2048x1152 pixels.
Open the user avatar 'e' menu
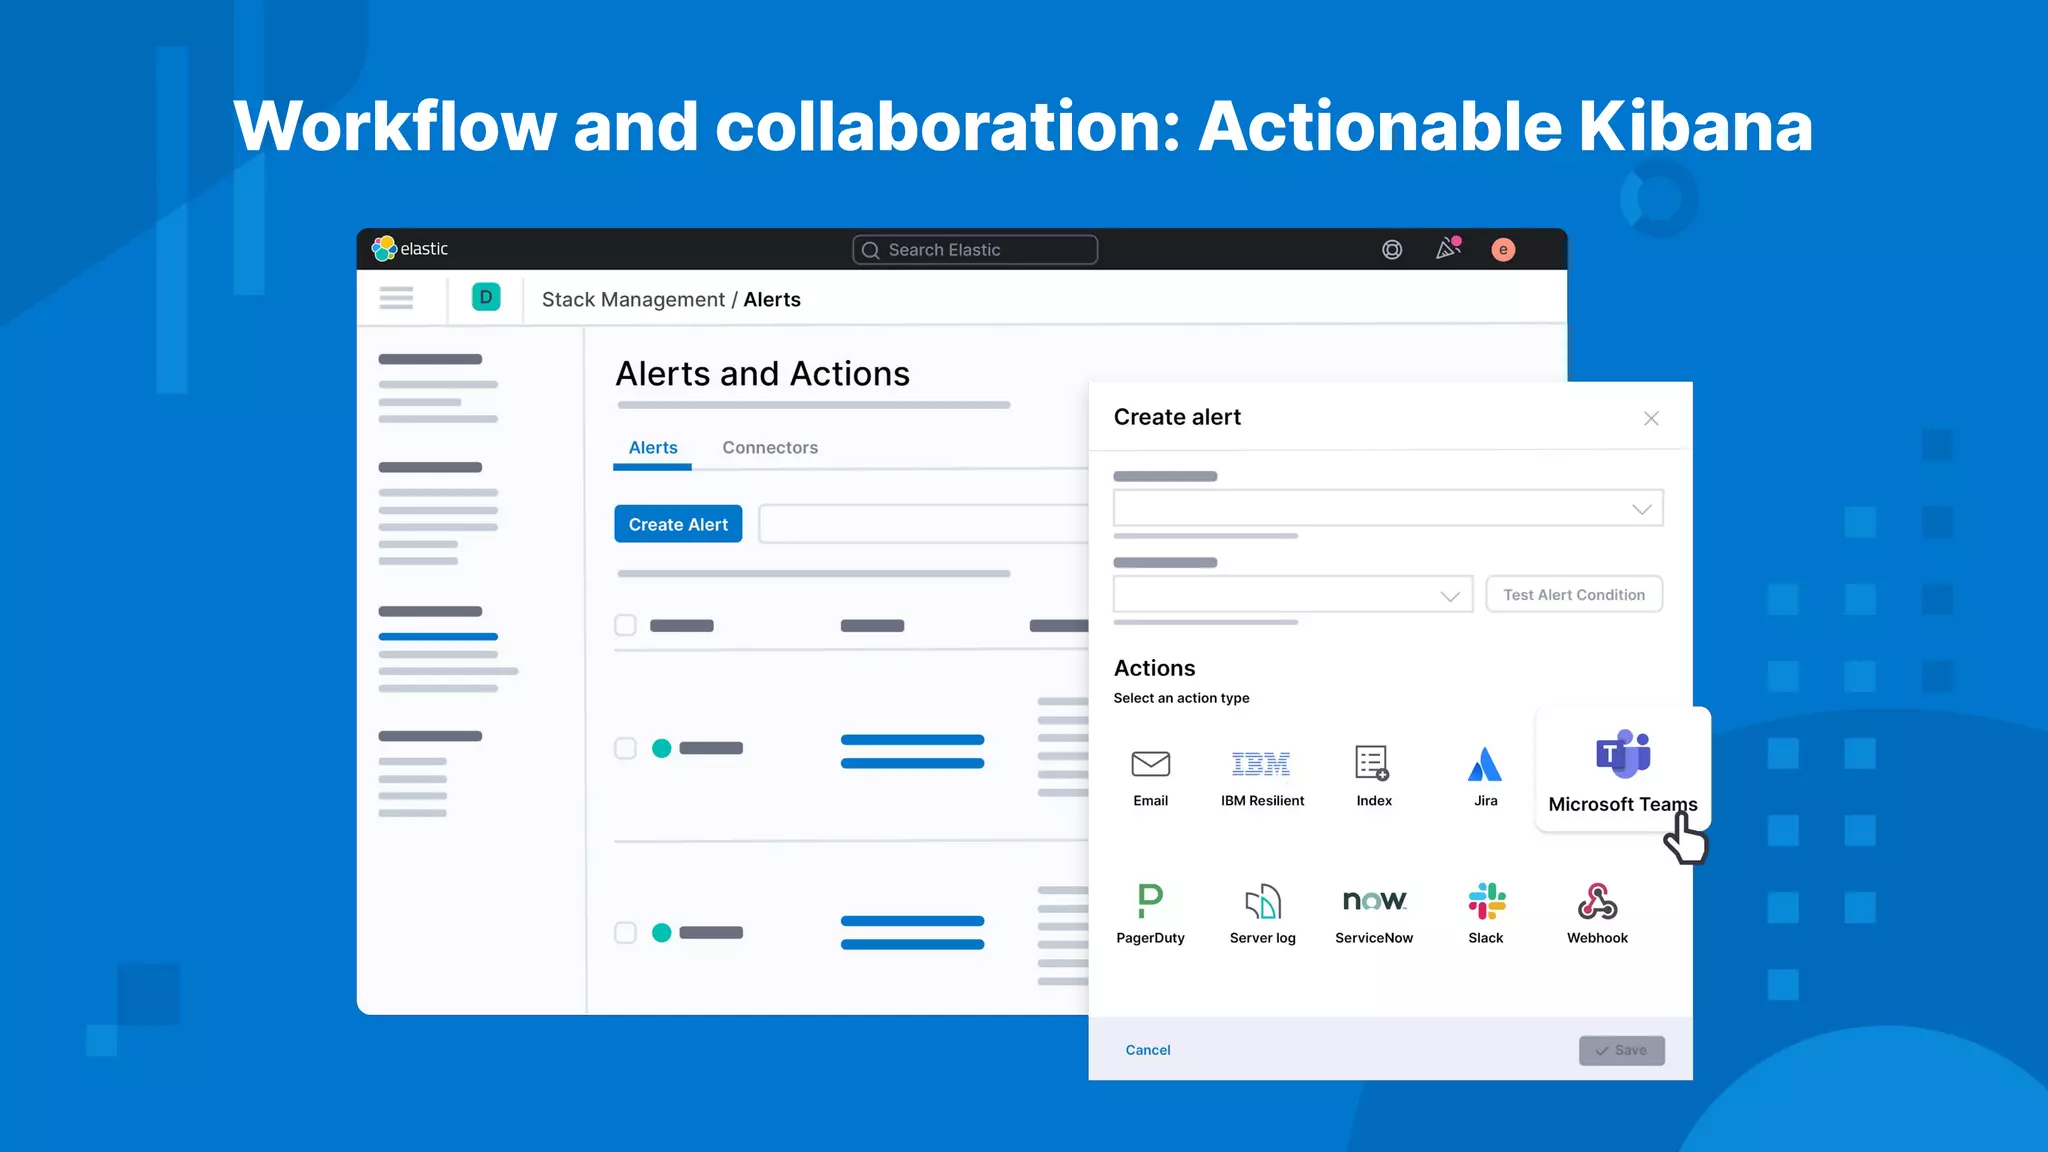point(1503,250)
